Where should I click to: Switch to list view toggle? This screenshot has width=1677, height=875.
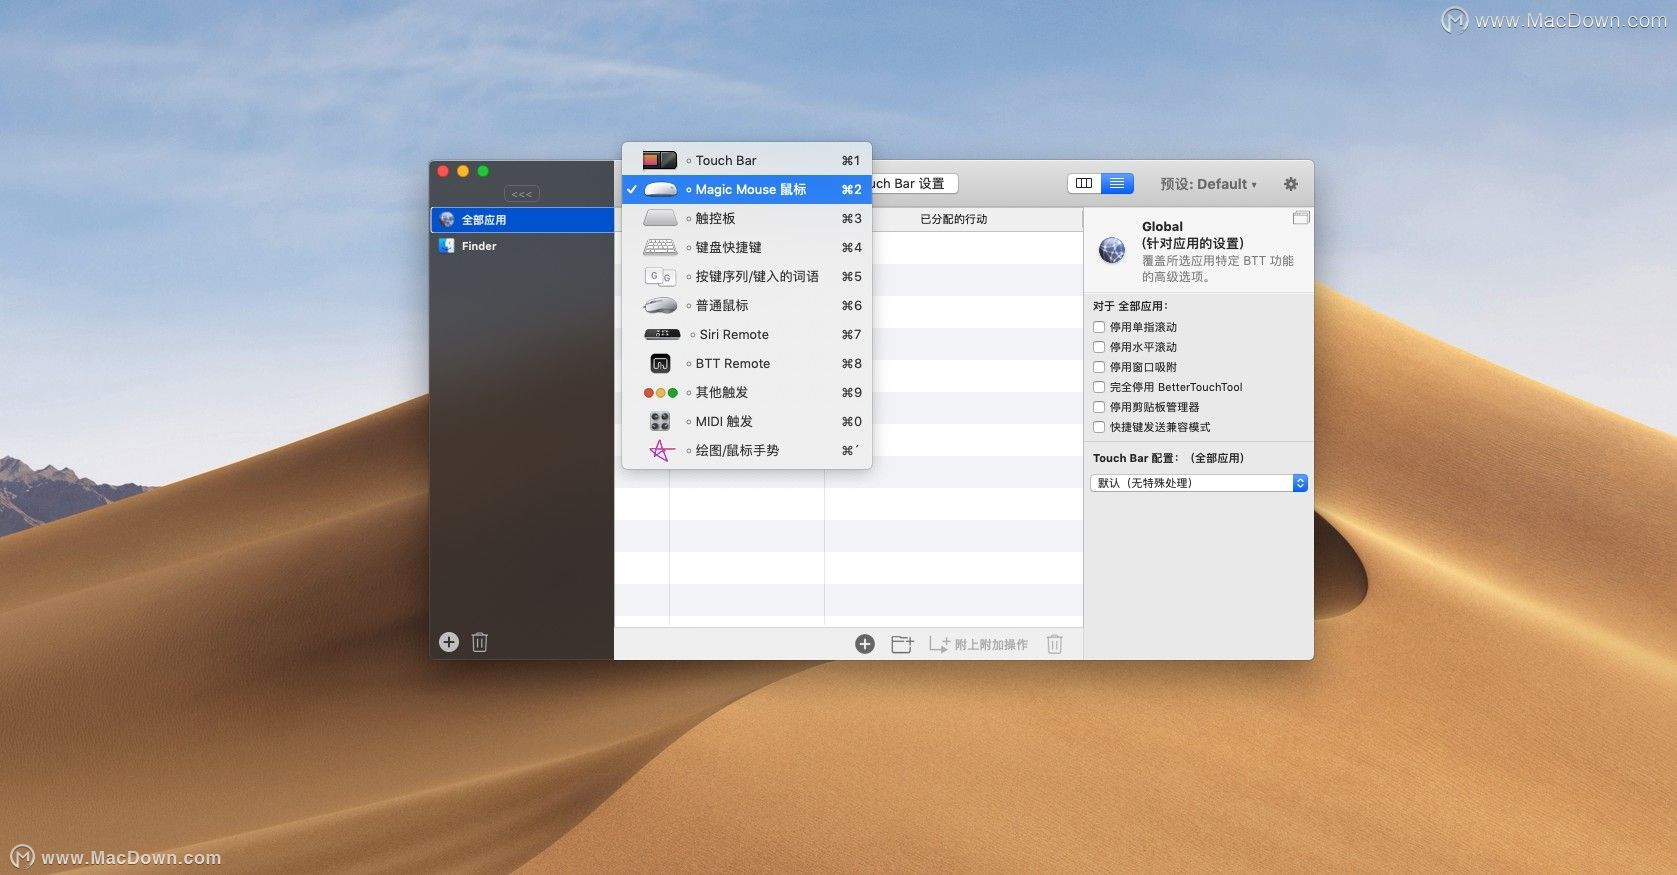pyautogui.click(x=1117, y=184)
